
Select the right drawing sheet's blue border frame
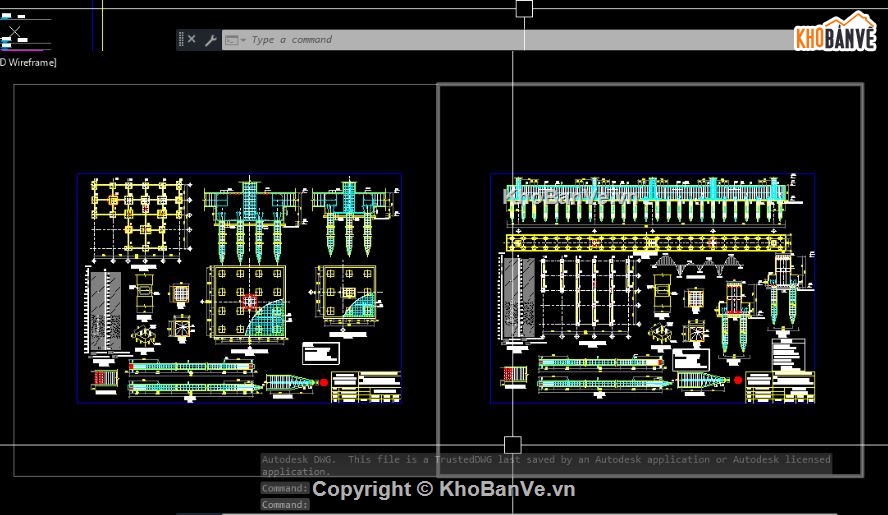652,288
